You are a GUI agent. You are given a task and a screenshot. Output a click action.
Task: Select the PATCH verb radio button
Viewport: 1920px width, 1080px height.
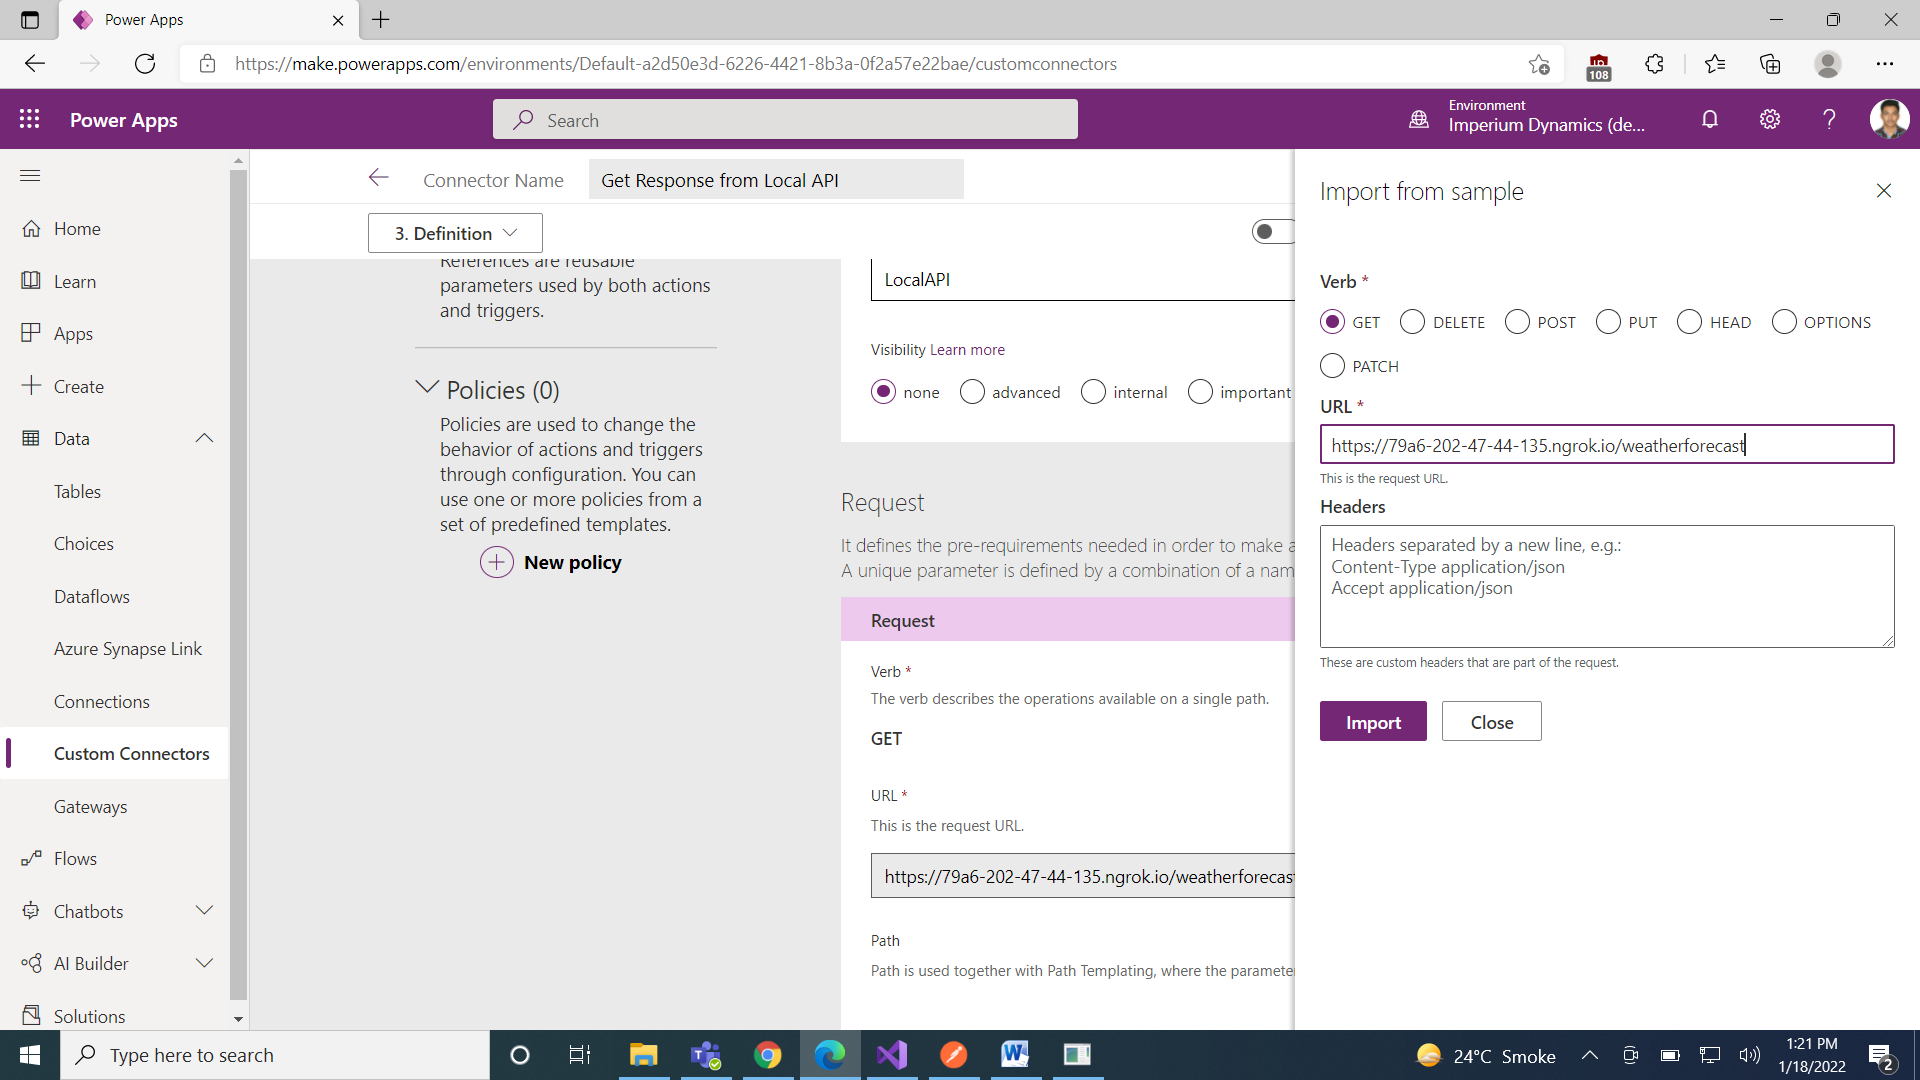coord(1332,366)
